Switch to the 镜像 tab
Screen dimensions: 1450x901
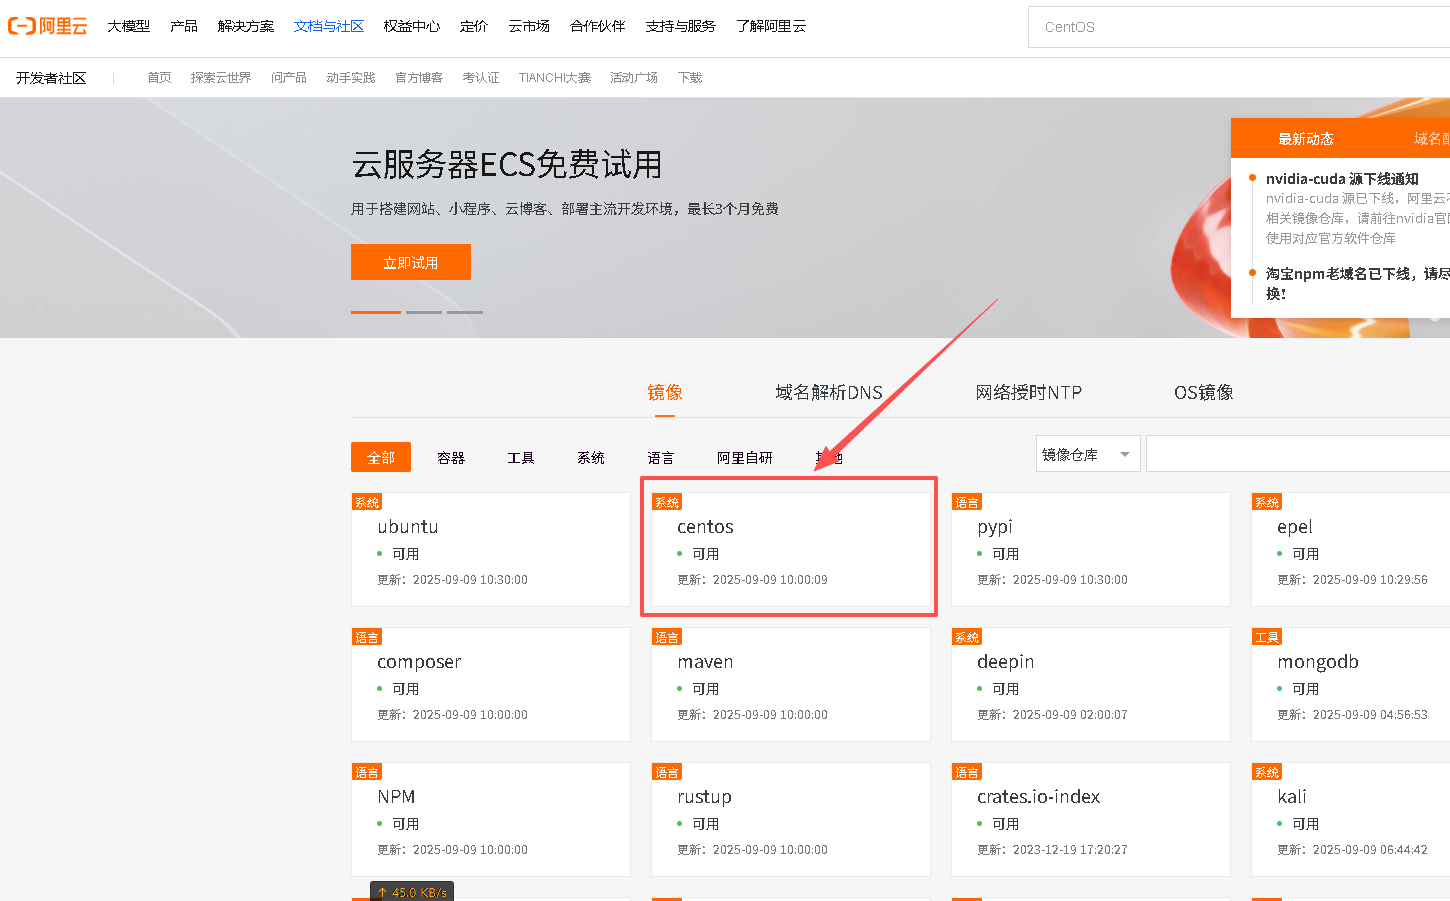tap(665, 392)
